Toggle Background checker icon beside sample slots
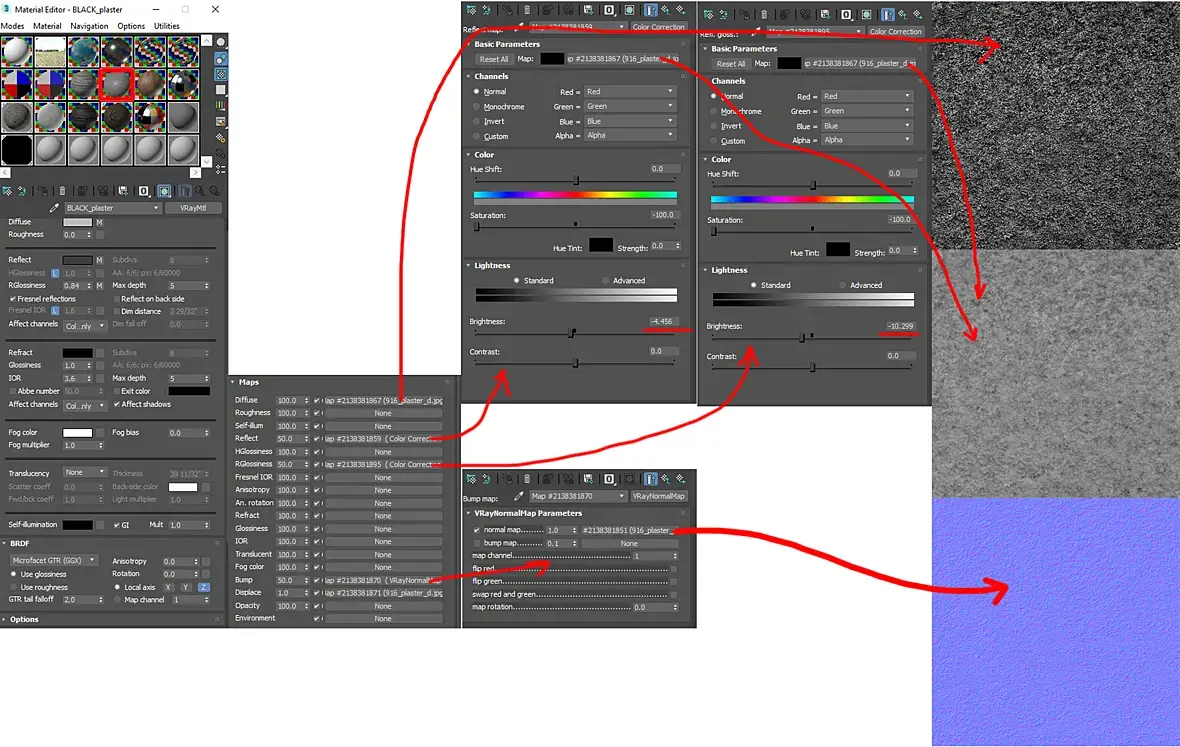The width and height of the screenshot is (1180, 747). pyautogui.click(x=220, y=74)
